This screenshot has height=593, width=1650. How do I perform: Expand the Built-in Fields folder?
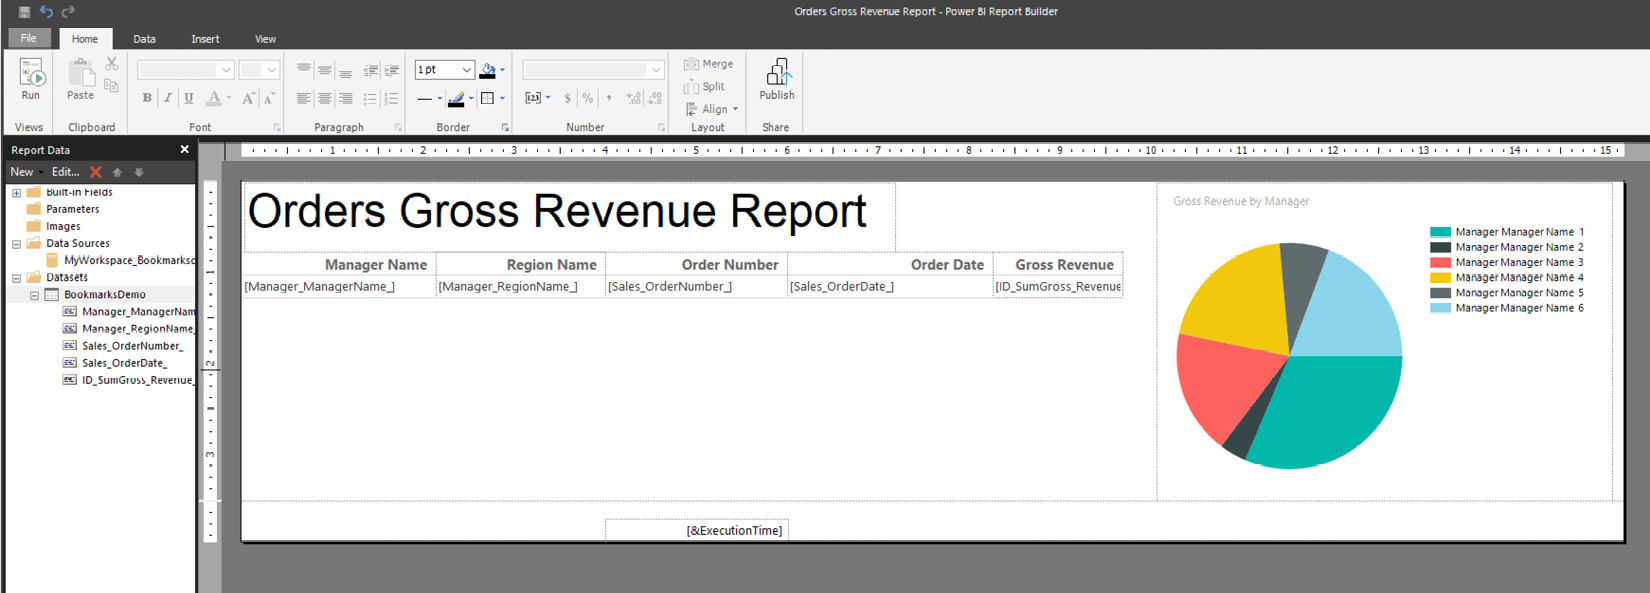point(16,193)
